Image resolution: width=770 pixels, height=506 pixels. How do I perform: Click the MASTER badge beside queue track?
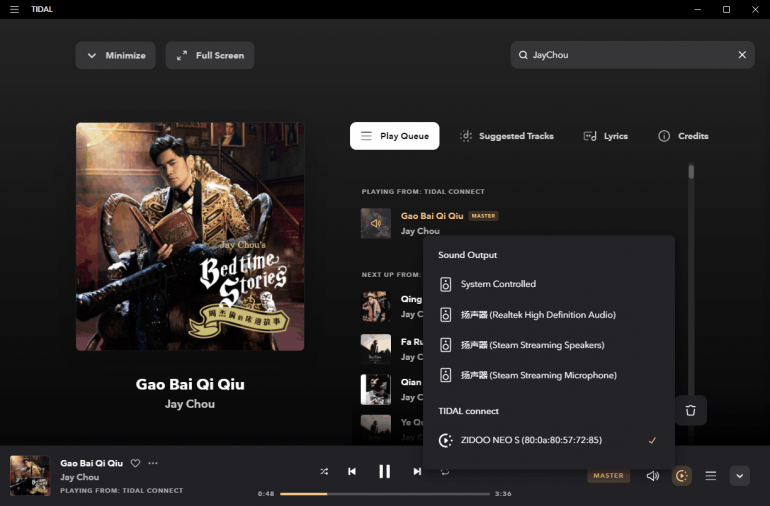click(x=483, y=216)
